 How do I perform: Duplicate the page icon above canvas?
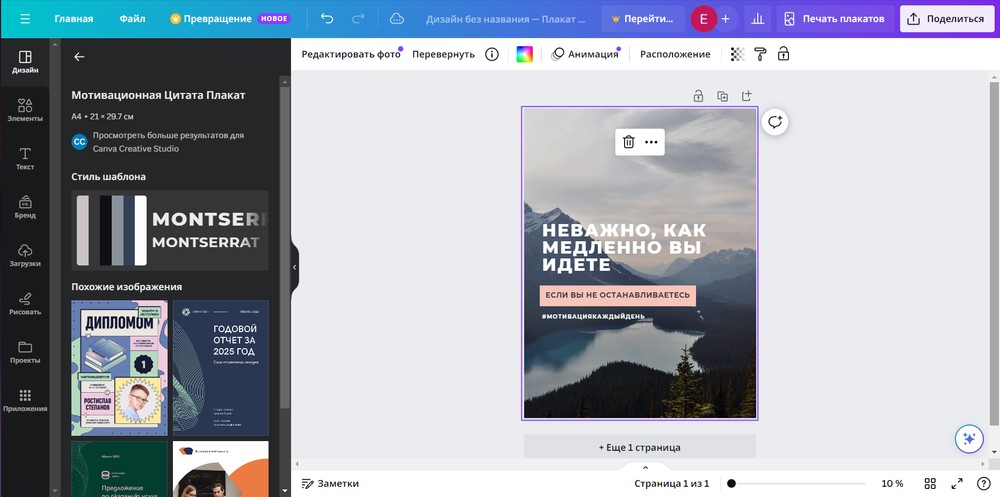coord(723,96)
